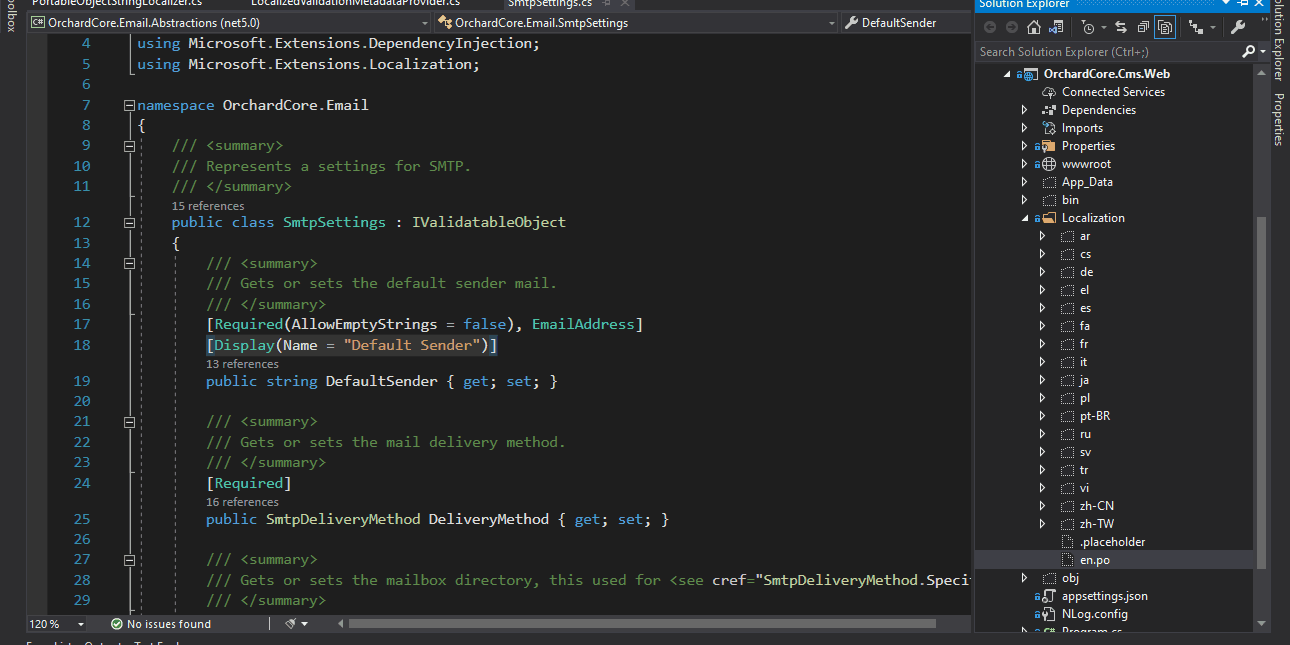Click the Solution Explorer Home icon
1290x645 pixels.
point(1033,27)
